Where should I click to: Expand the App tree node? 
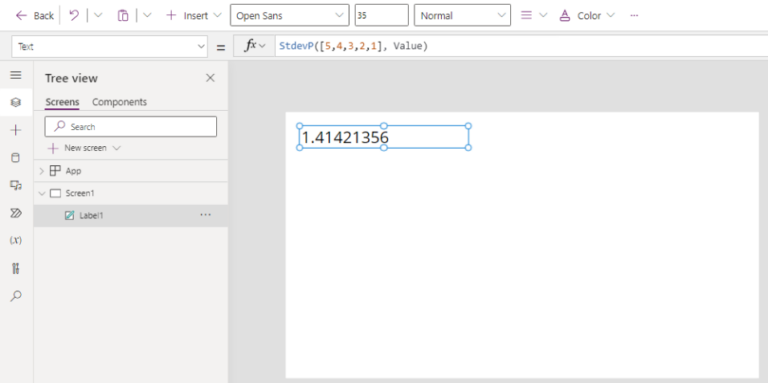[42, 171]
